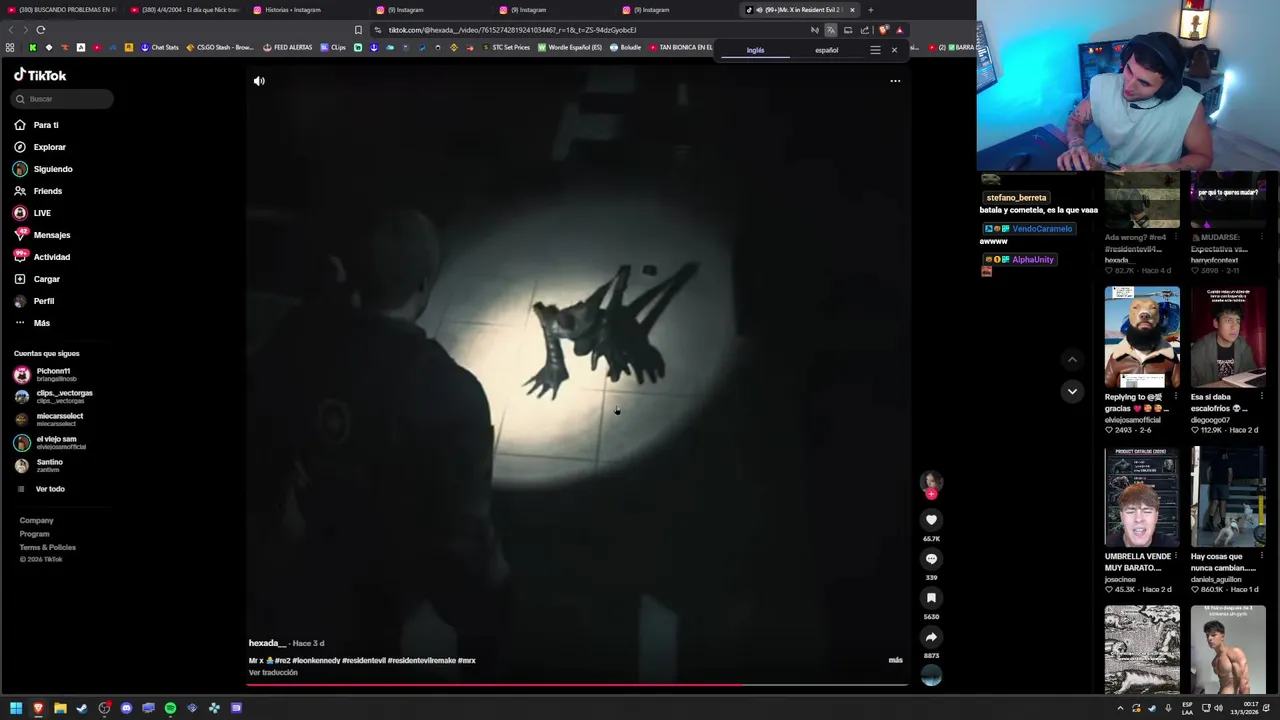The height and width of the screenshot is (720, 1280).
Task: Go to the TikTok logo home
Action: 40,75
